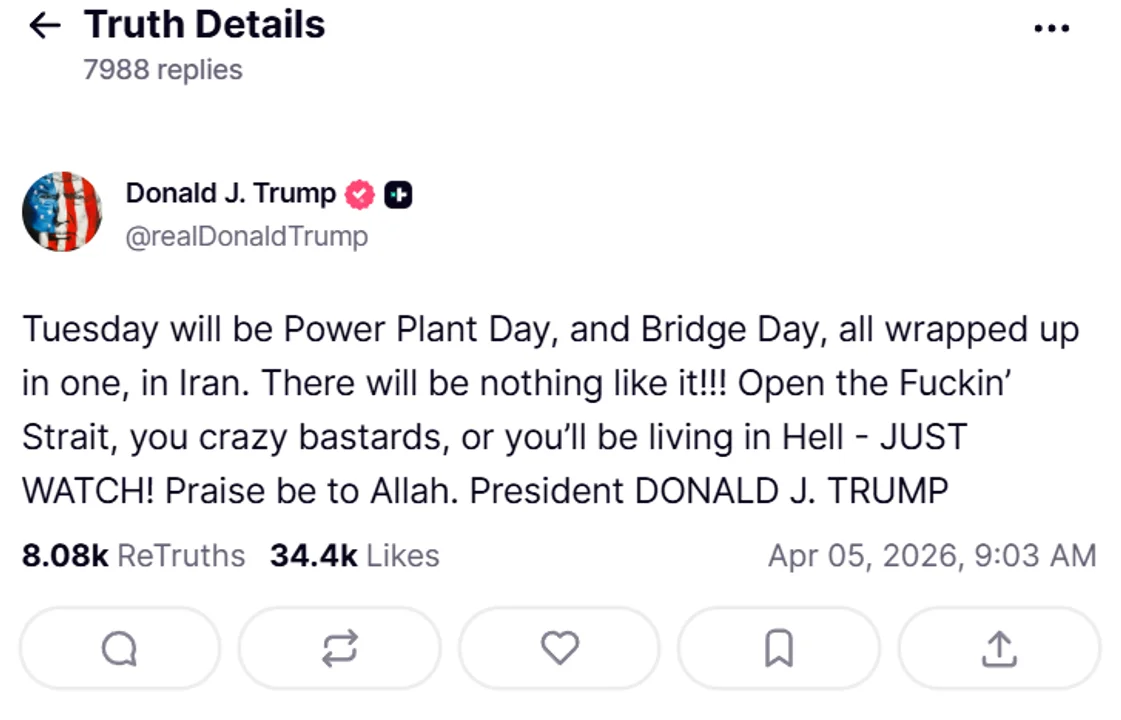Click the red verified checkmark badge
The height and width of the screenshot is (720, 1121).
point(360,194)
